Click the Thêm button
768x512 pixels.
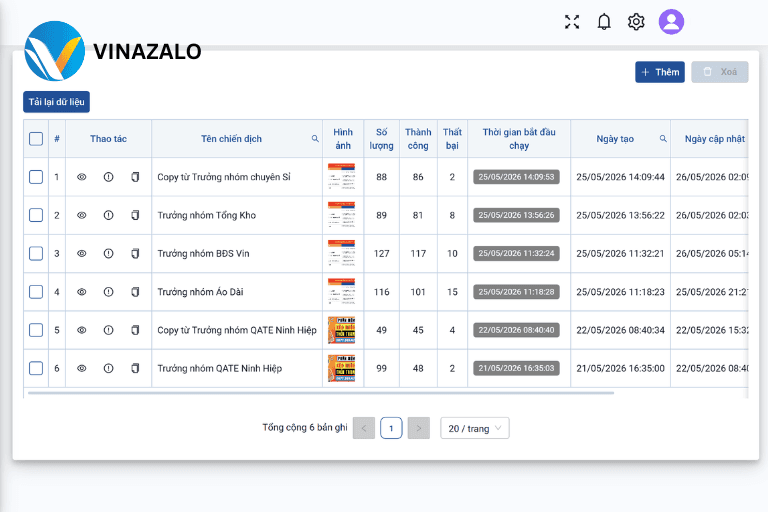(x=660, y=72)
